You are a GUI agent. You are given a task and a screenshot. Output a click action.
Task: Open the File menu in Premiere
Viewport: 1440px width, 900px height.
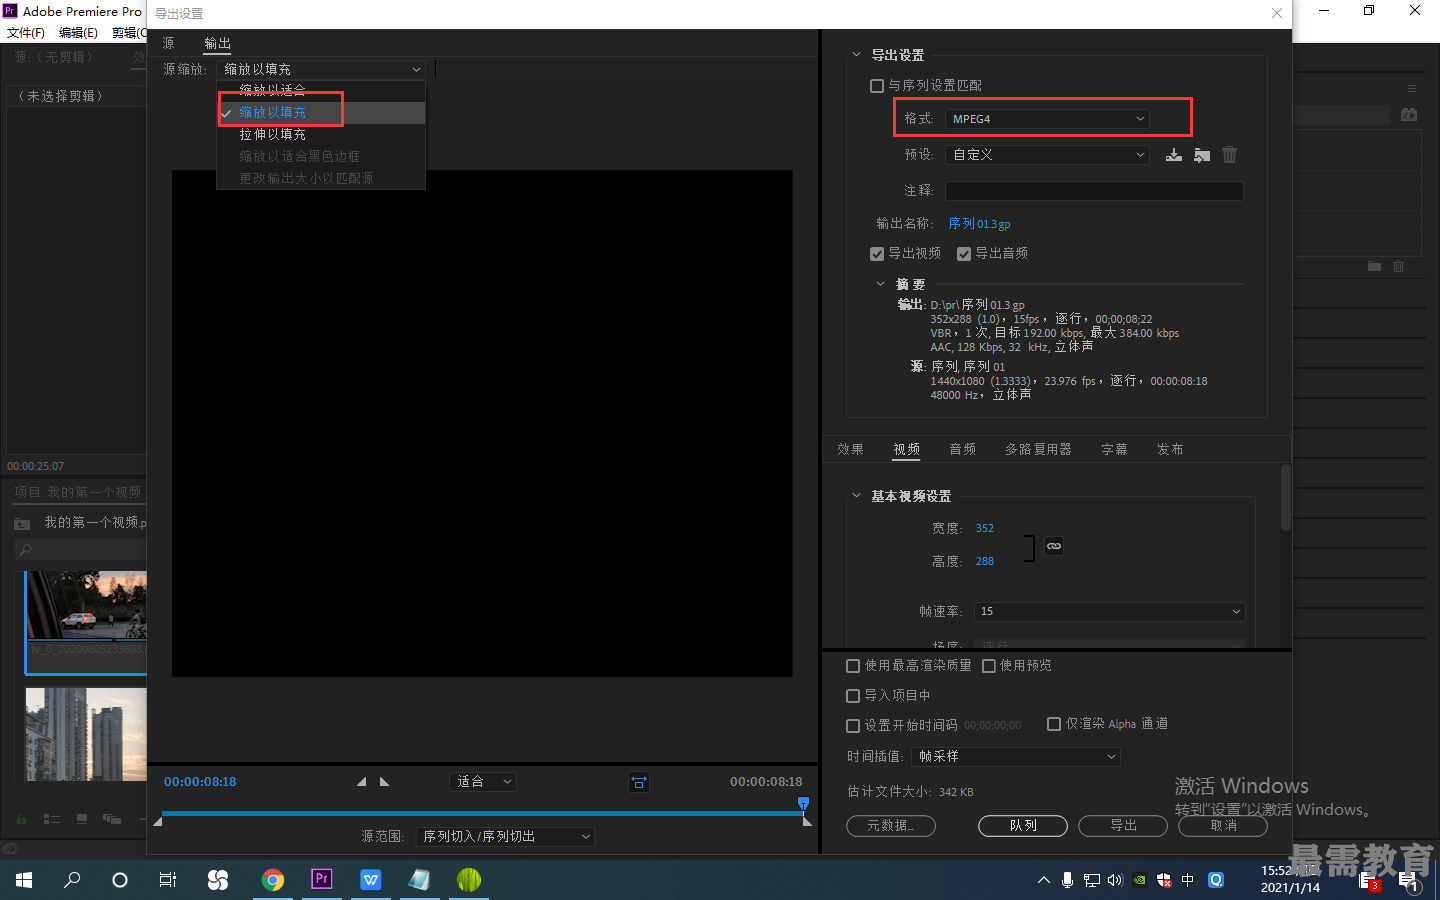point(26,33)
